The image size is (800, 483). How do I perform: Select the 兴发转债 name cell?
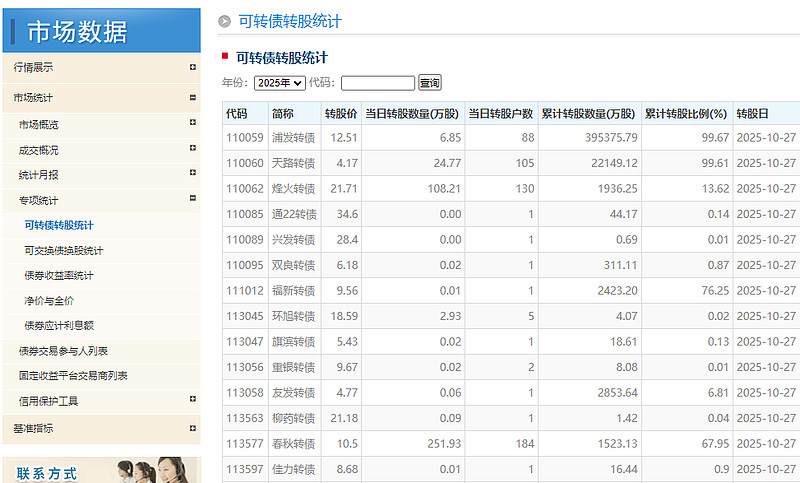coord(293,240)
